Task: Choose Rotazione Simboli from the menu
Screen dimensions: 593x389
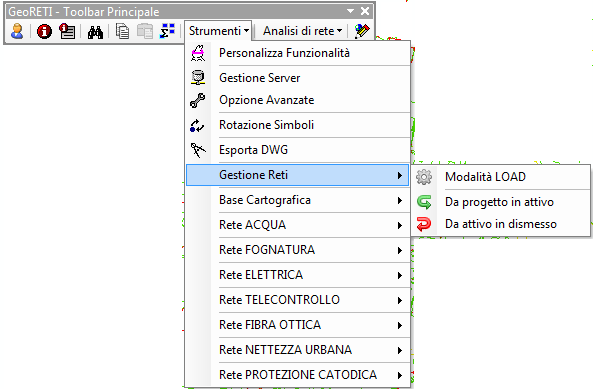Action: click(x=298, y=125)
